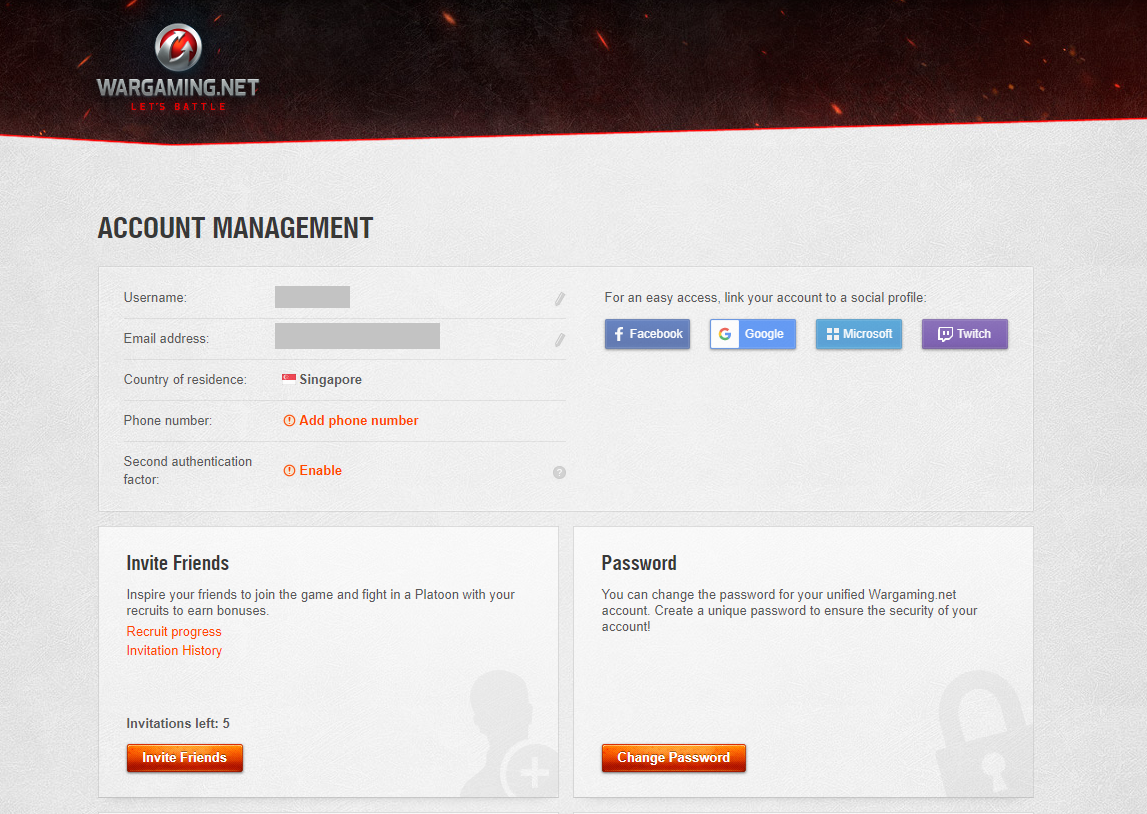The width and height of the screenshot is (1147, 814).
Task: Click the Invitations left: 5 text
Action: 178,723
